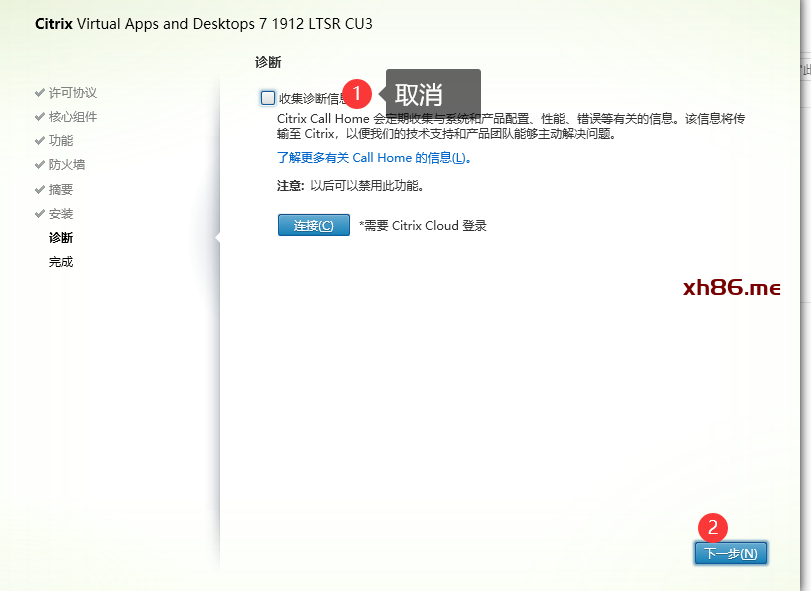Open 了解更多有关 Call Home 的信息 link
Image resolution: width=811 pixels, height=591 pixels.
click(x=373, y=158)
